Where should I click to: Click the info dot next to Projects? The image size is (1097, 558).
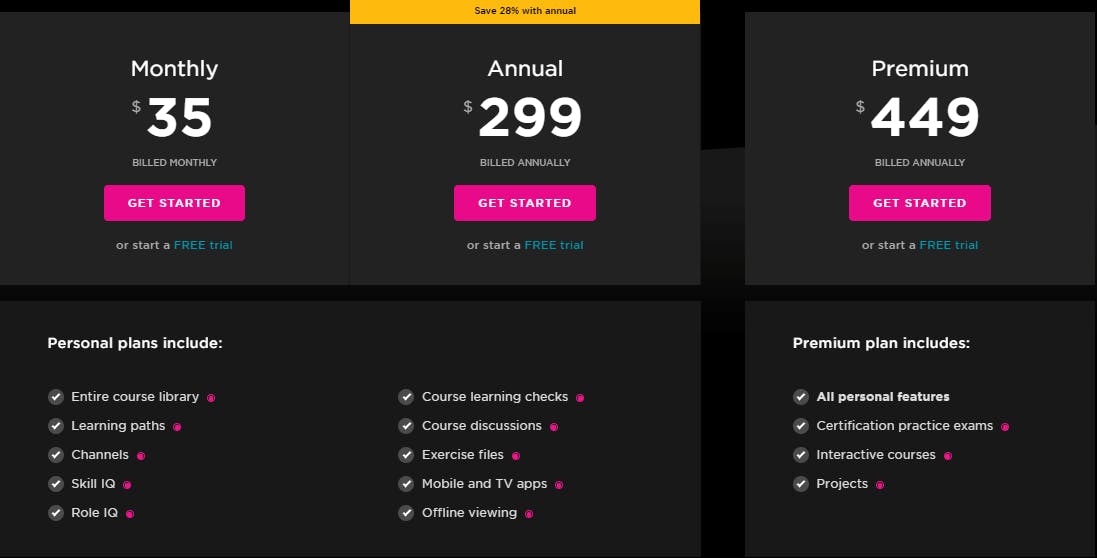(879, 485)
